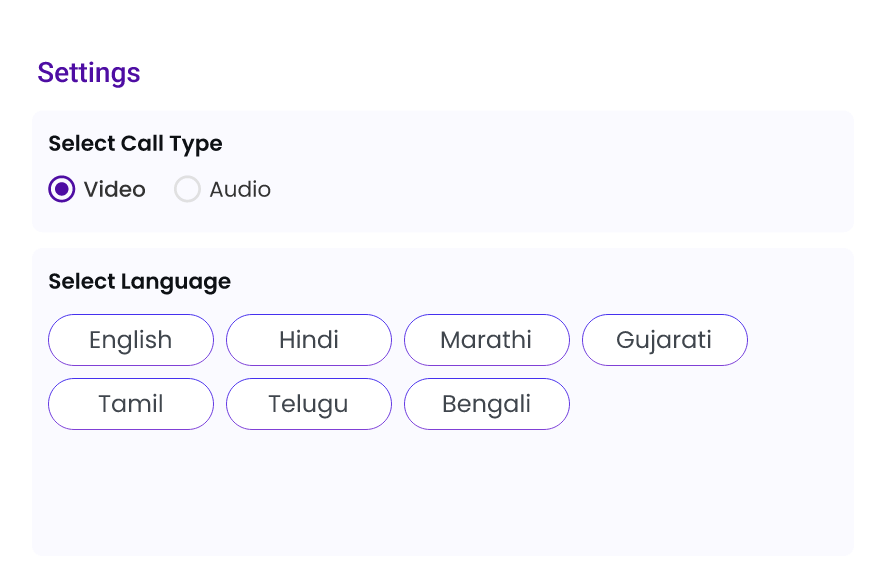Pick the Hindi language chip
The width and height of the screenshot is (888, 580).
point(309,340)
